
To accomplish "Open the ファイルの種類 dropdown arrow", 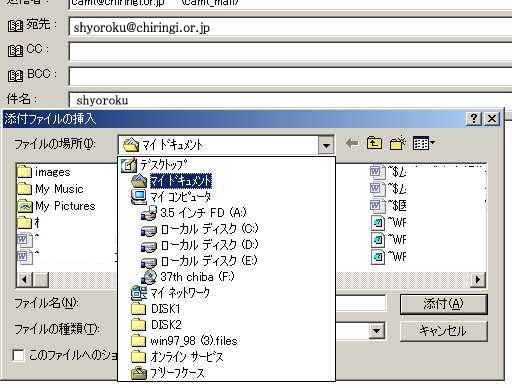I will (377, 331).
